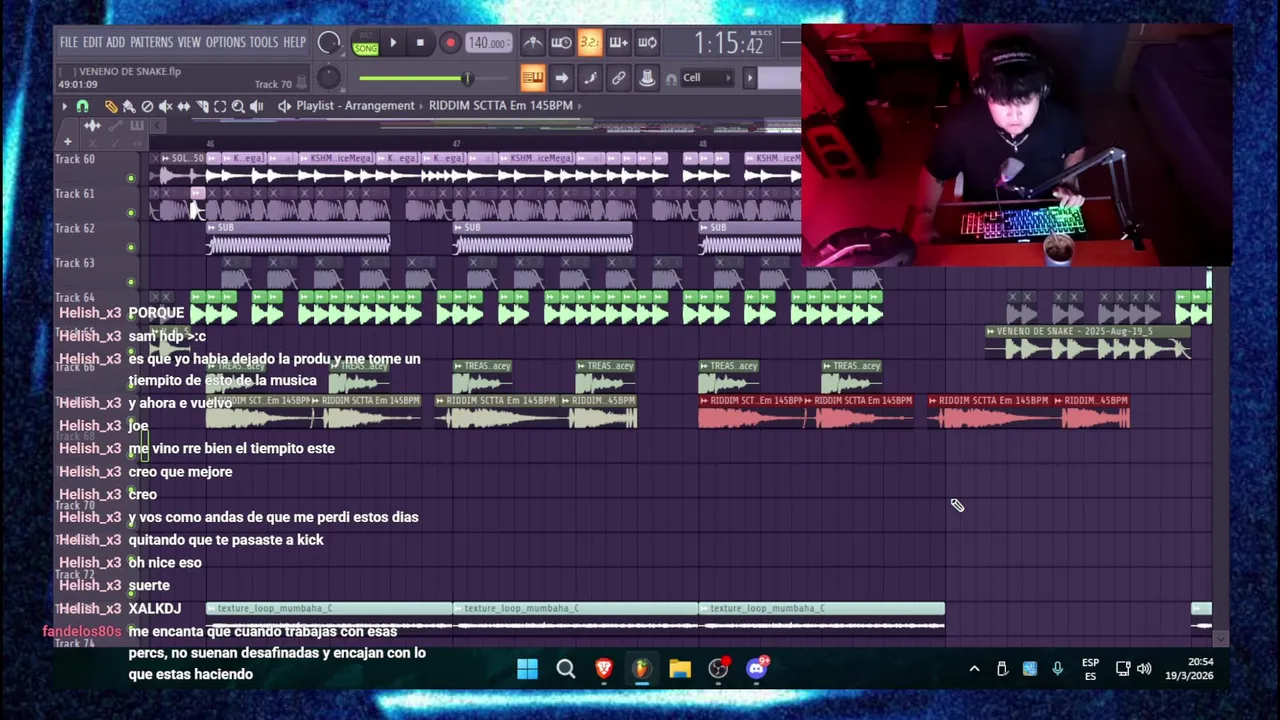Toggle the multilink to controllers icon

(x=618, y=78)
